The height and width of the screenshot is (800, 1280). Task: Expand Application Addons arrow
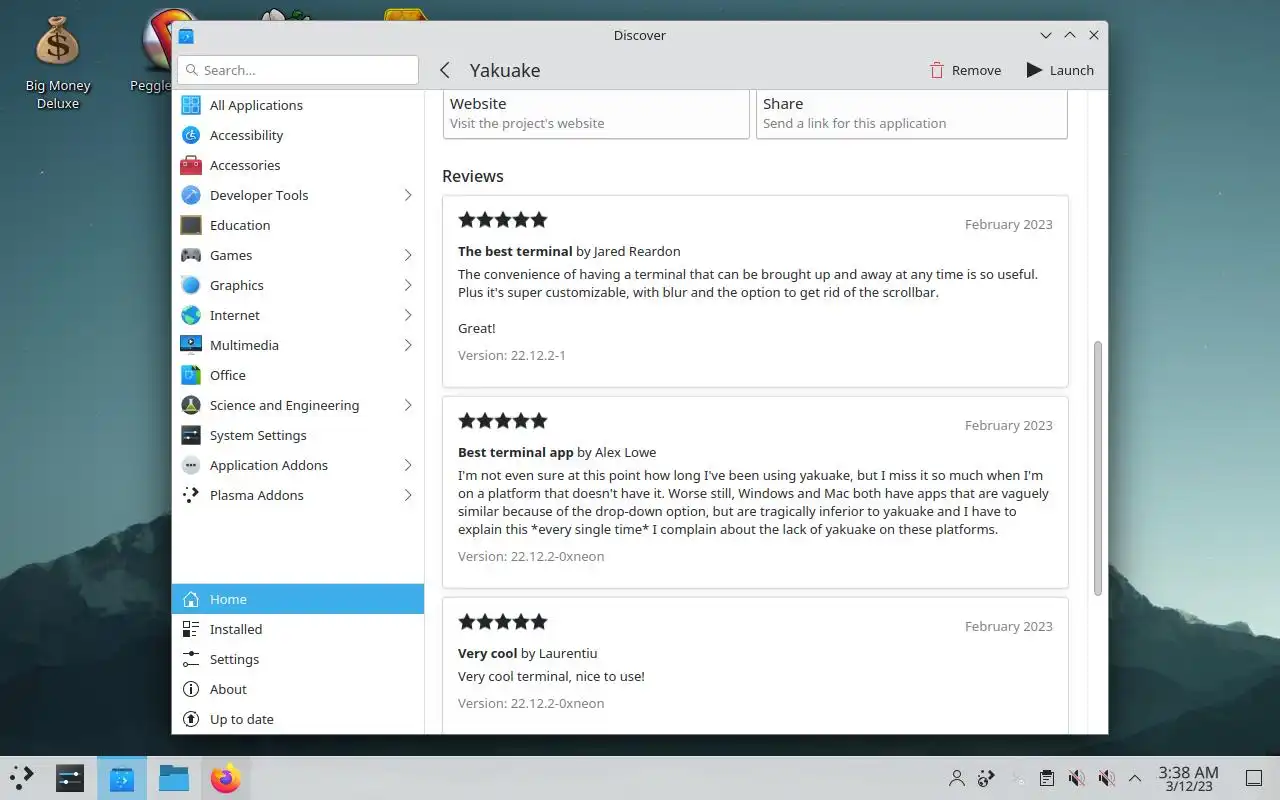coord(408,465)
